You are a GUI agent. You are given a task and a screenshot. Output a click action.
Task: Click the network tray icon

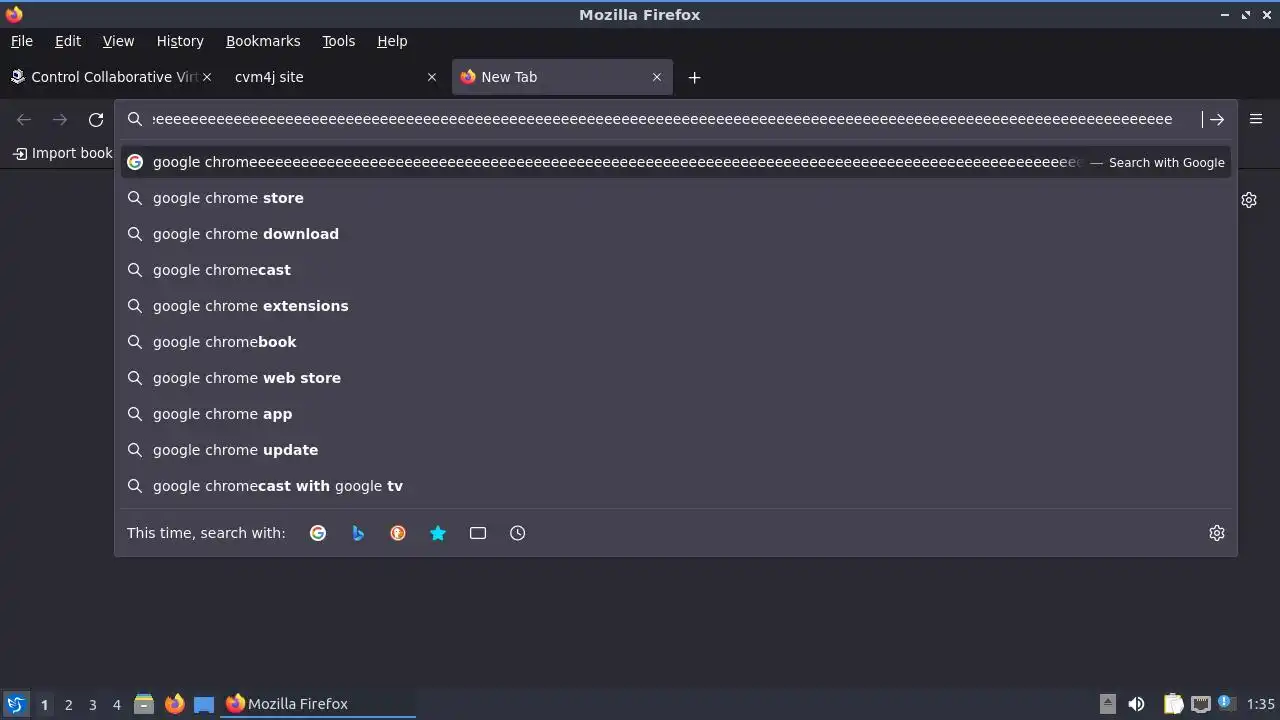pos(1201,704)
